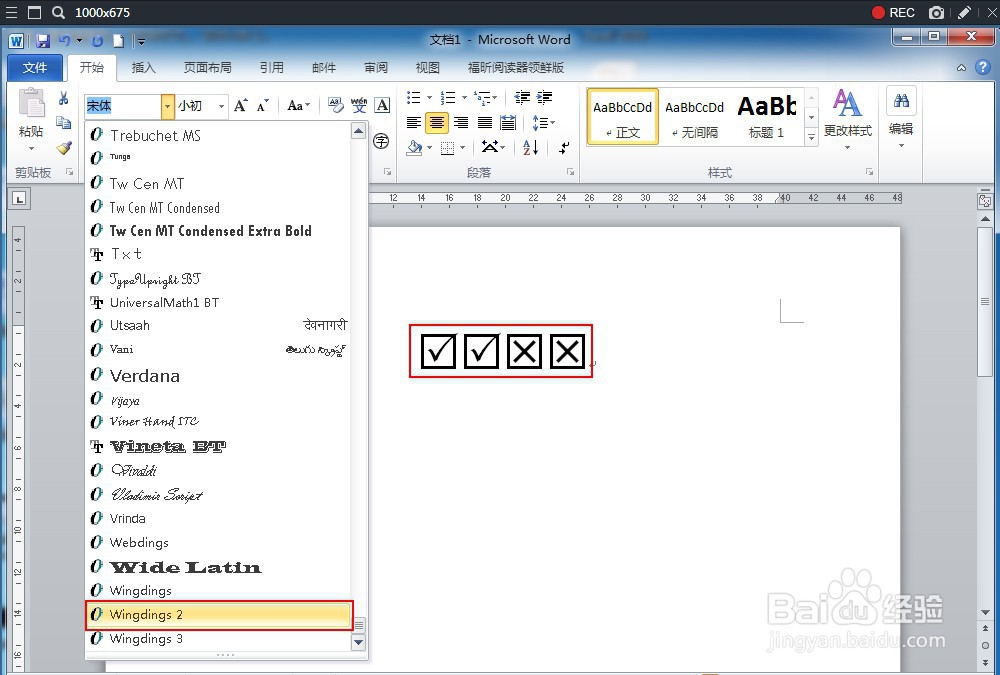Open the Change Case Aa dropdown

[x=298, y=105]
